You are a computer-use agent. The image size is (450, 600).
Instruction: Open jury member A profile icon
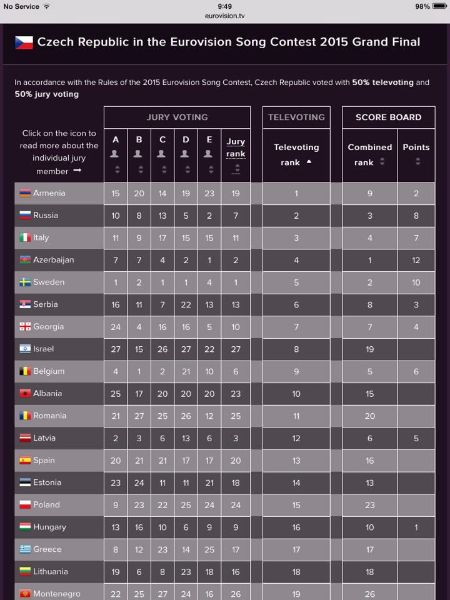(114, 154)
